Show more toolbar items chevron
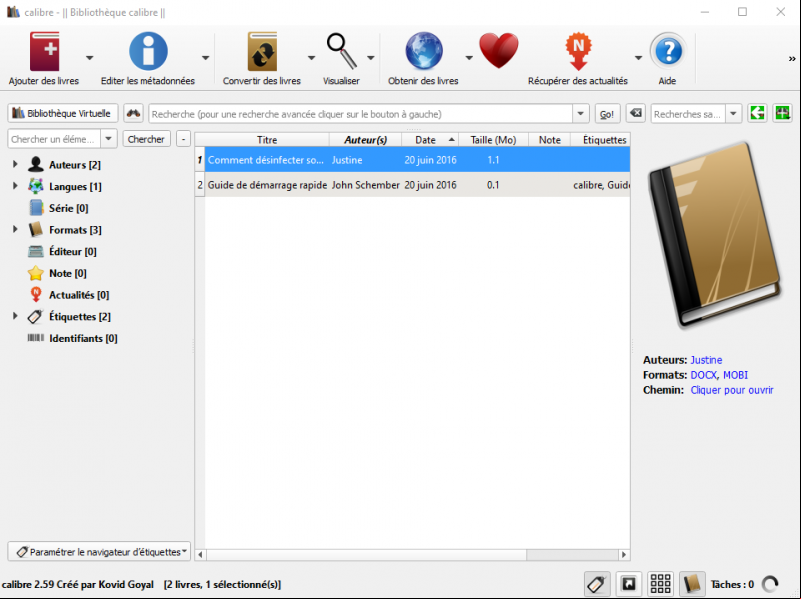Screen dimensions: 801x599 (x=792, y=59)
